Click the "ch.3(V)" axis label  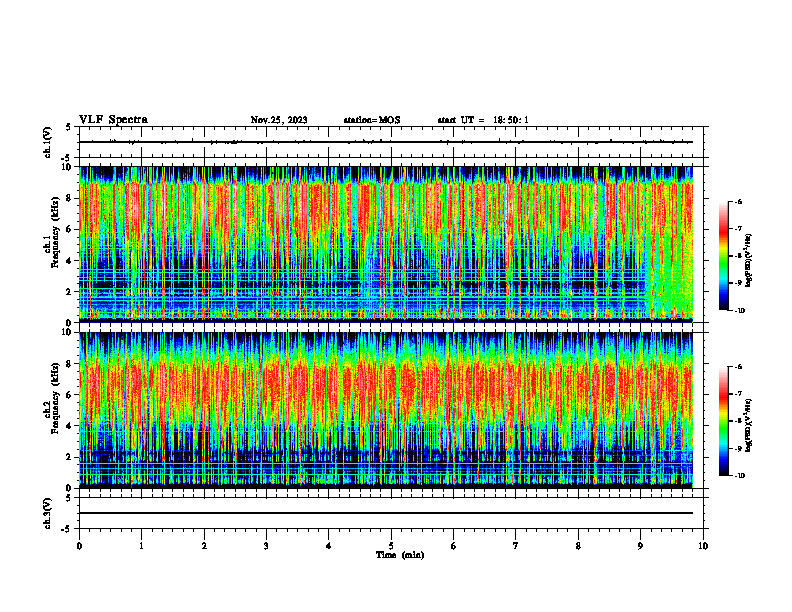click(x=48, y=514)
